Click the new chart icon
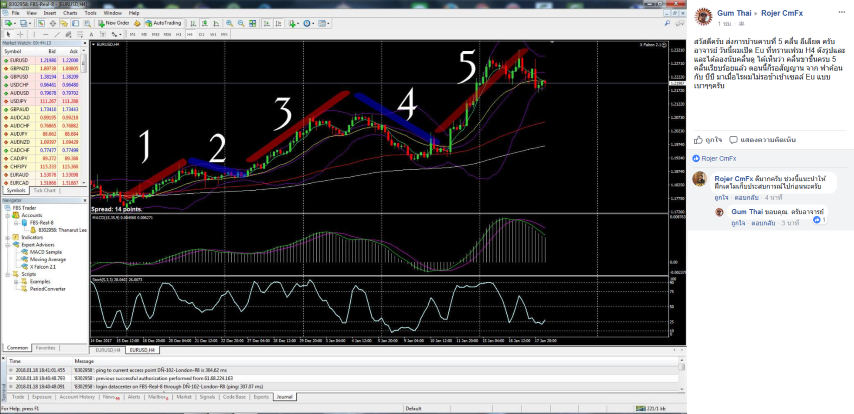854x414 pixels. click(x=9, y=23)
